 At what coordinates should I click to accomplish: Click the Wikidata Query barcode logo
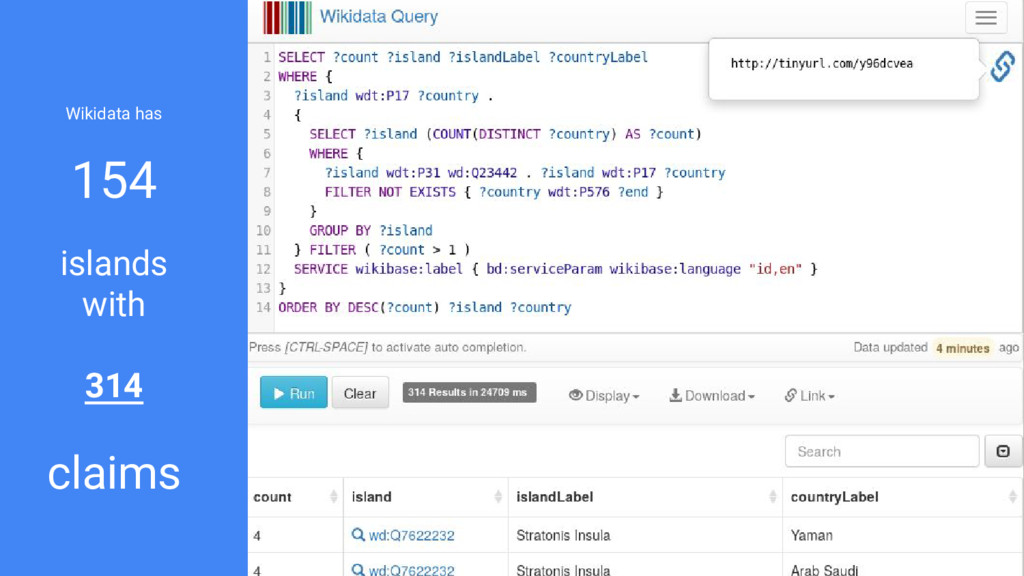(x=287, y=18)
